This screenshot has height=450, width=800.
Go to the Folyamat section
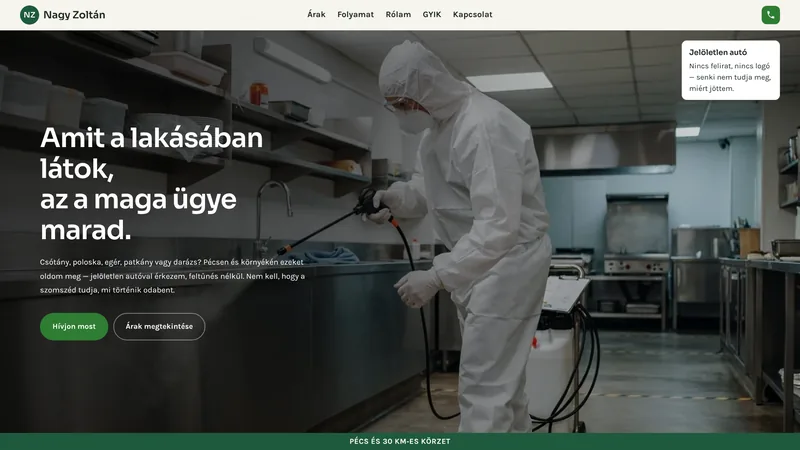[x=355, y=14]
